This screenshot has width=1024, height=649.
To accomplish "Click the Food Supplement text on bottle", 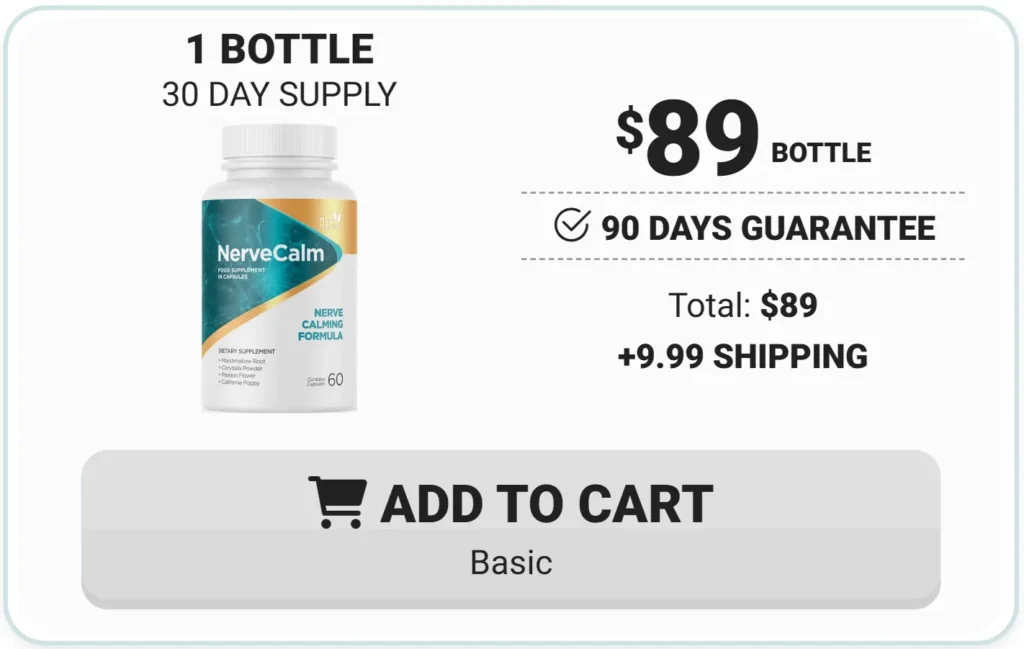I will coord(241,273).
